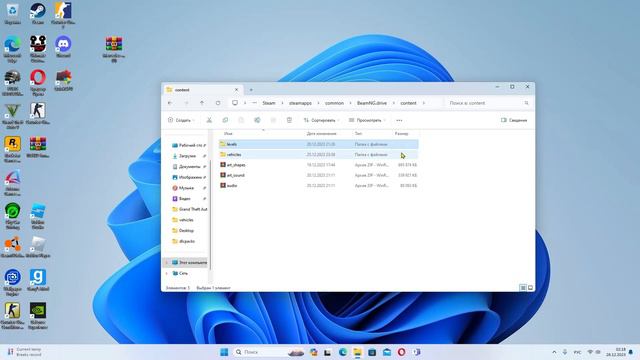The width and height of the screenshot is (640, 360).
Task: Open the Garry's Mod desktop icon
Action: point(38,280)
